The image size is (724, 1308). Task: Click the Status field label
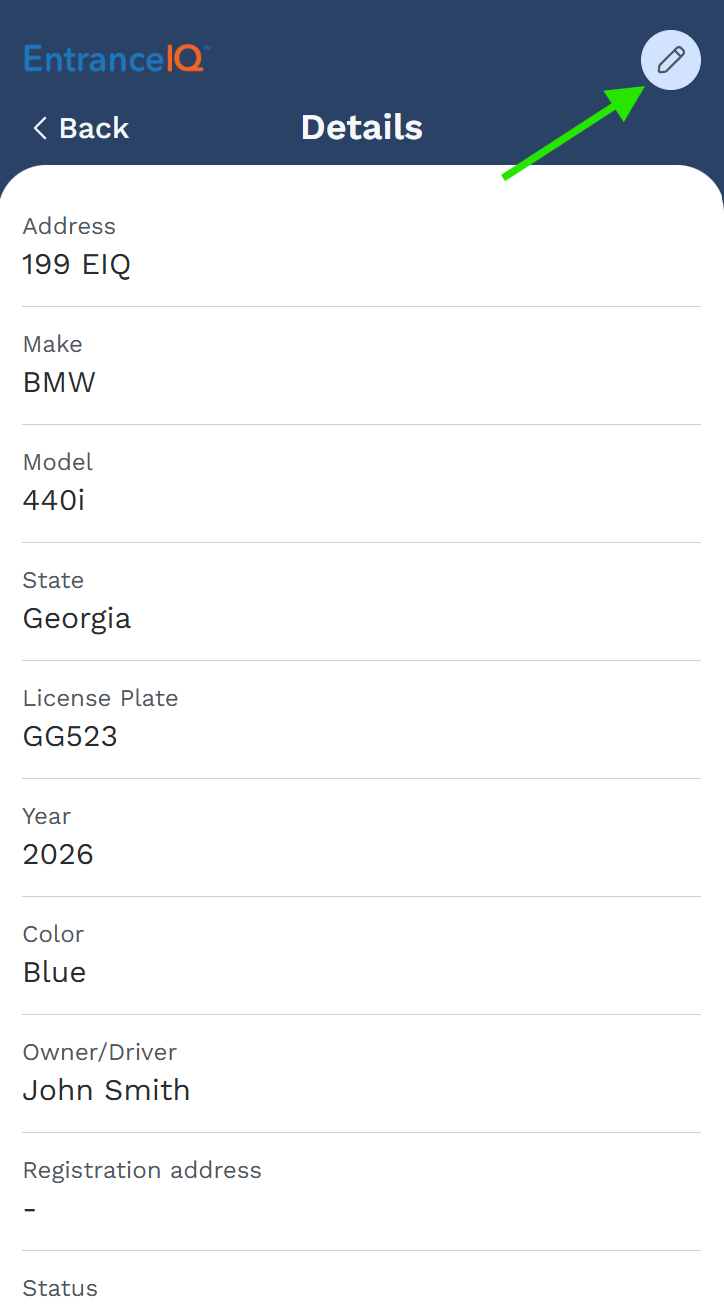(60, 1288)
